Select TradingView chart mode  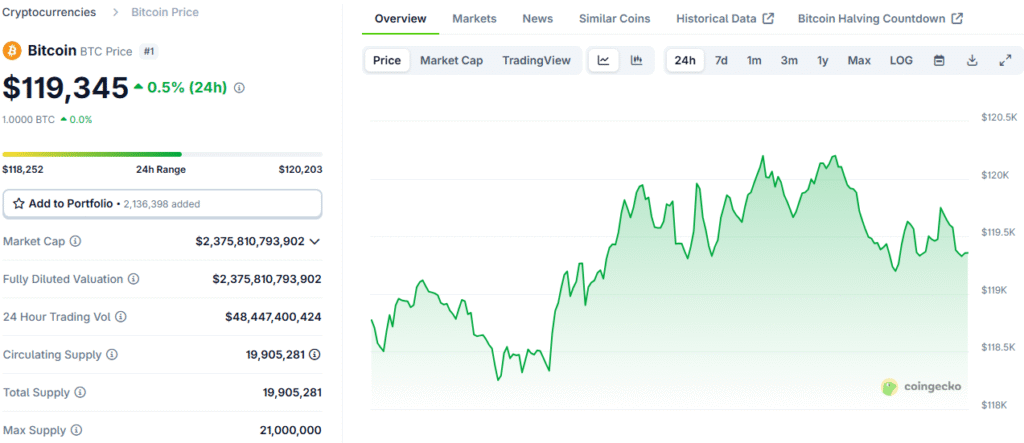tap(536, 61)
